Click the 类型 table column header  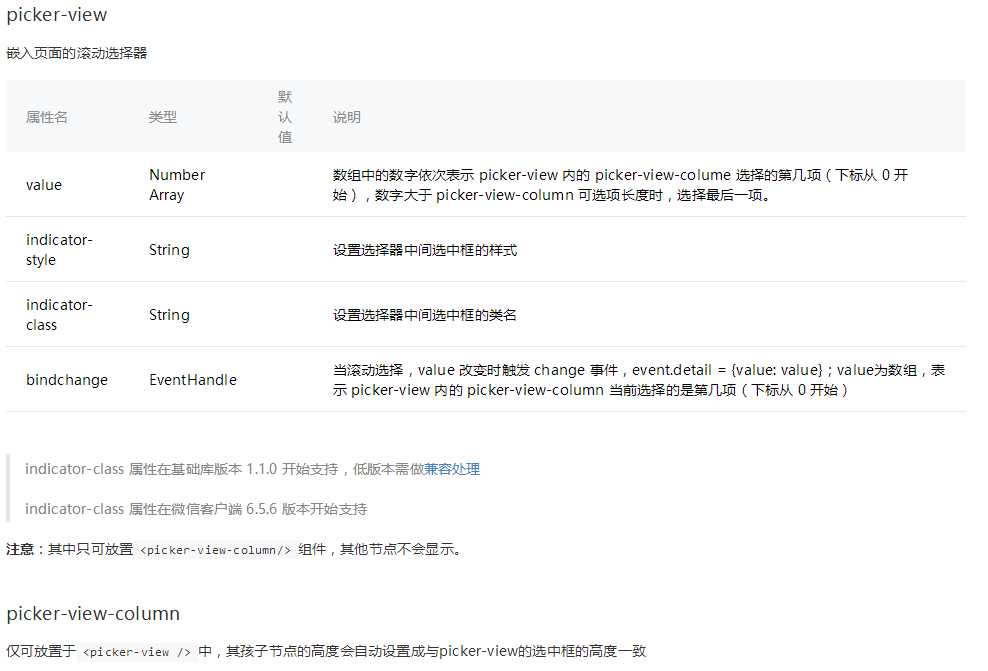(x=163, y=117)
